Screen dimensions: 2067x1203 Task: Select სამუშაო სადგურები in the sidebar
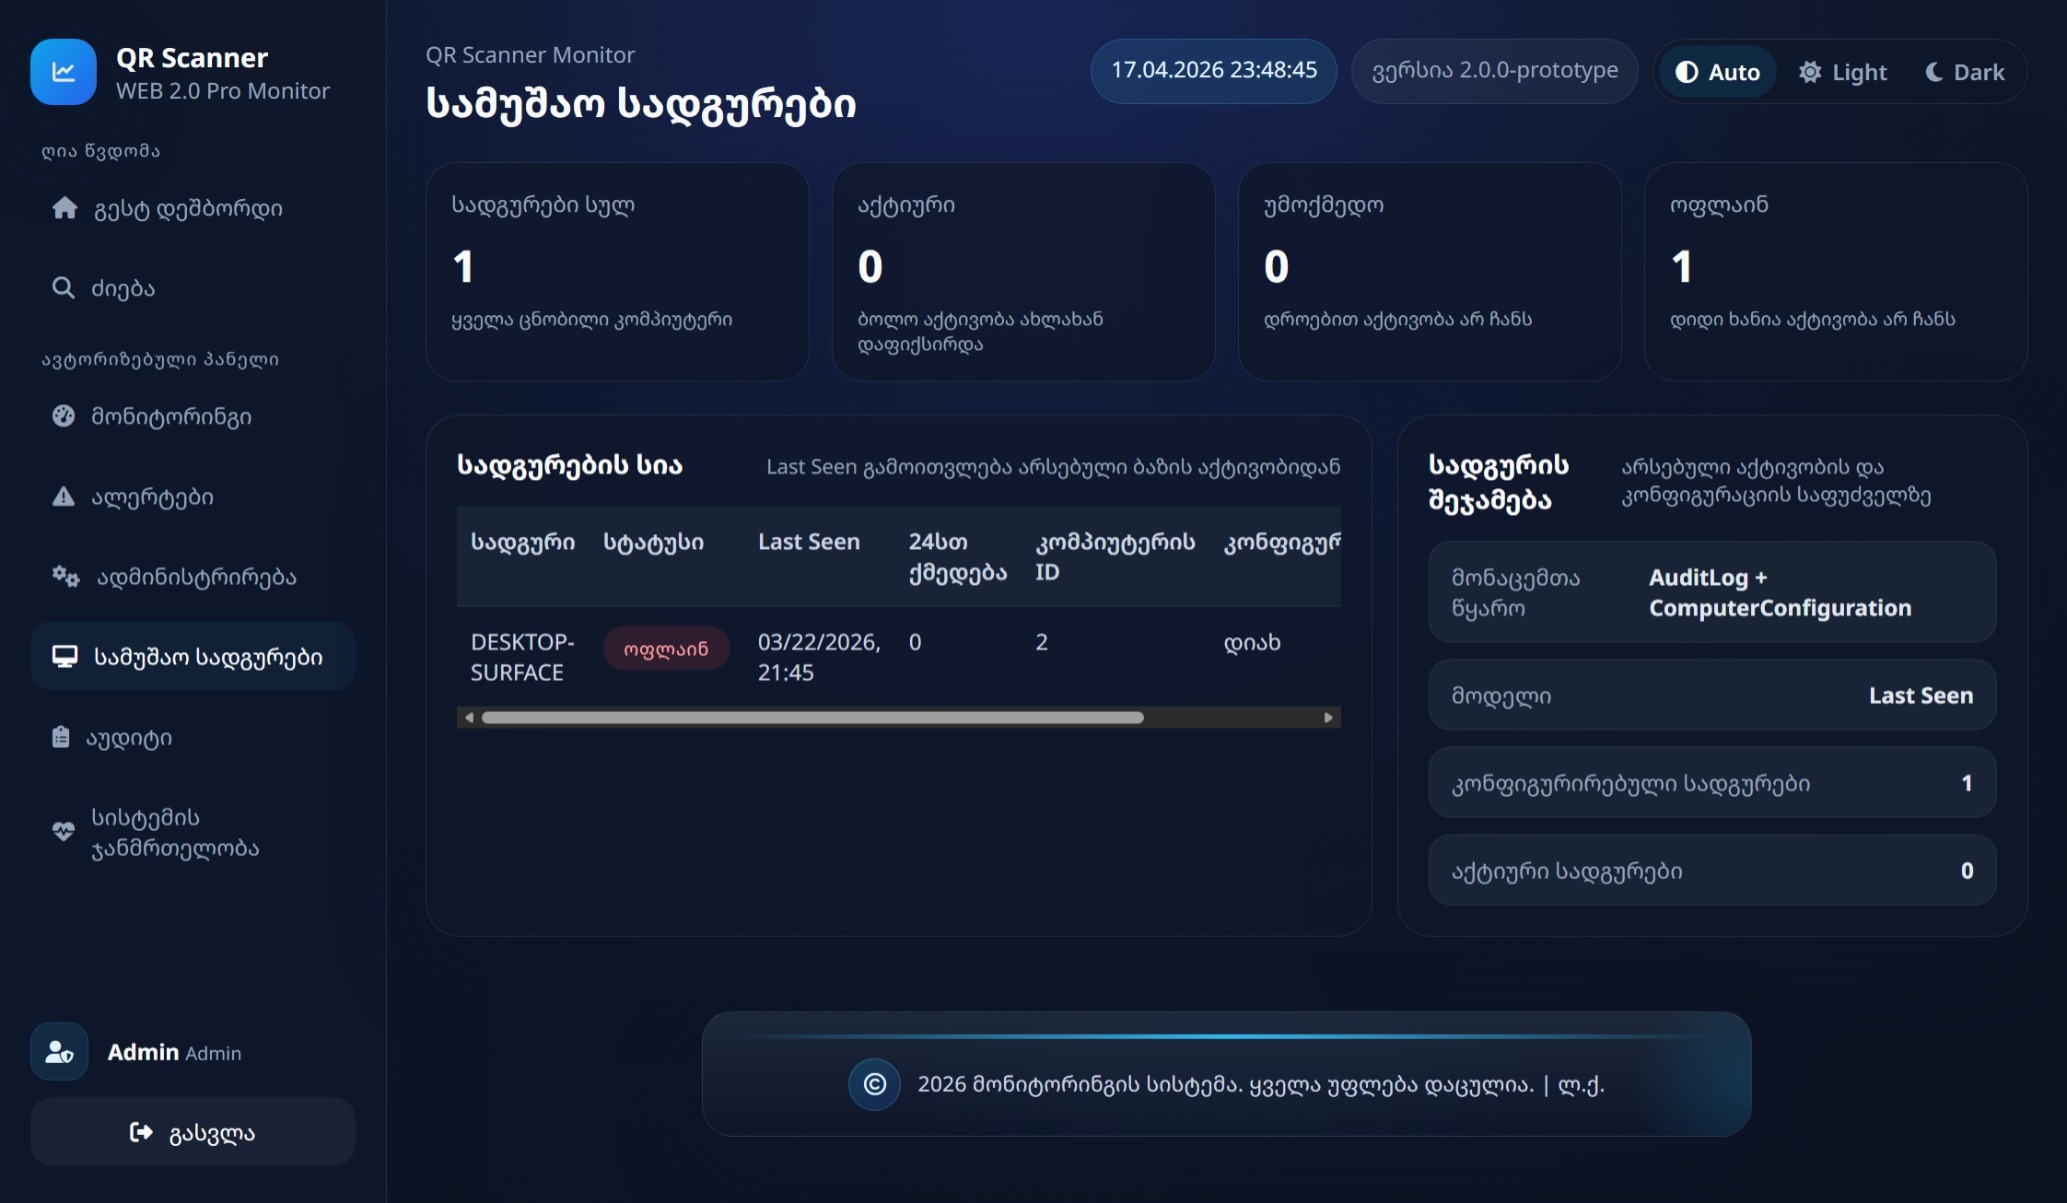coord(193,656)
